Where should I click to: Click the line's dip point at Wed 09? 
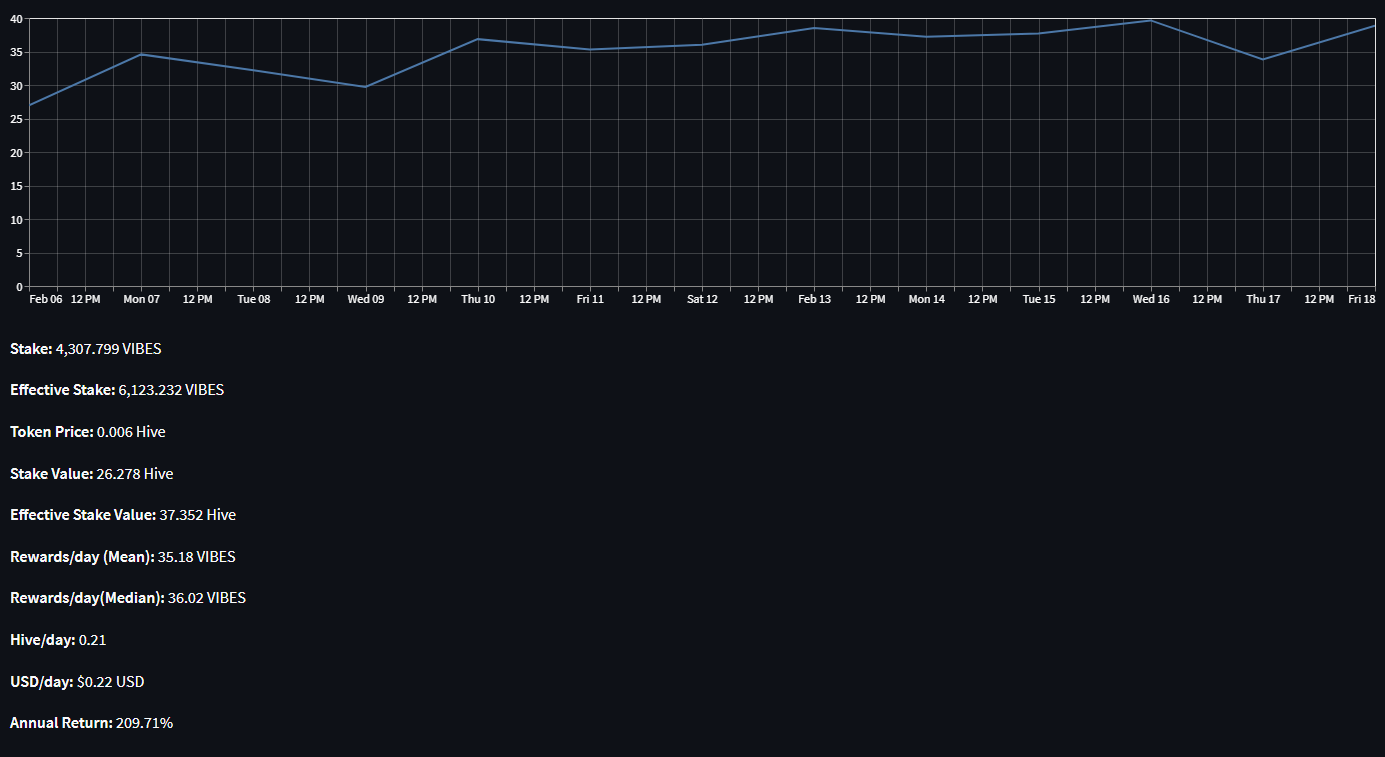[365, 87]
